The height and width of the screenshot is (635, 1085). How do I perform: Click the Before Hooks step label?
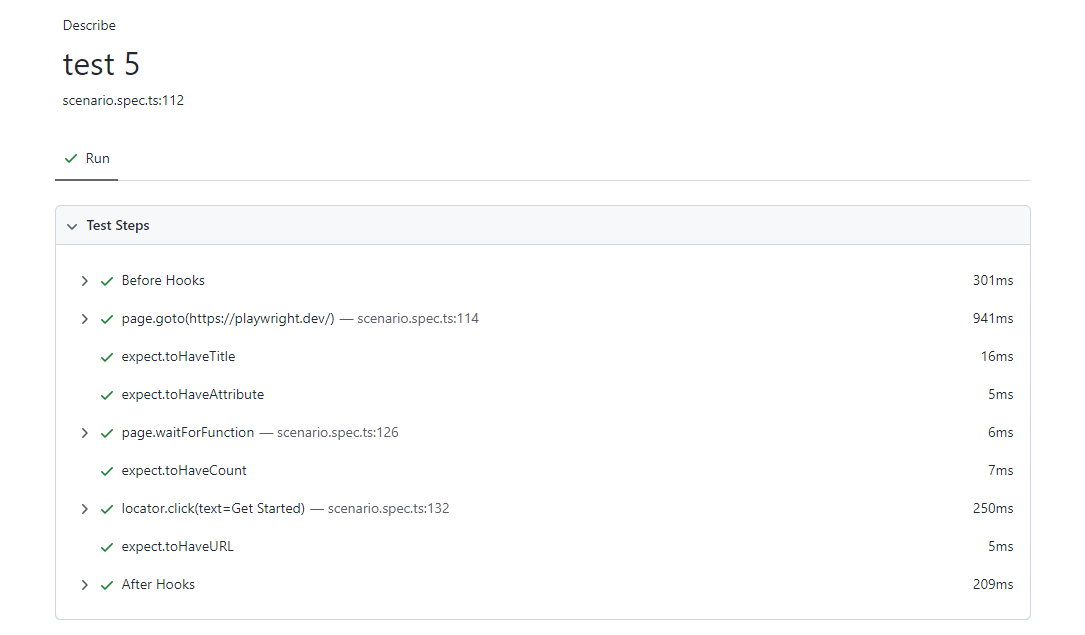click(x=163, y=280)
